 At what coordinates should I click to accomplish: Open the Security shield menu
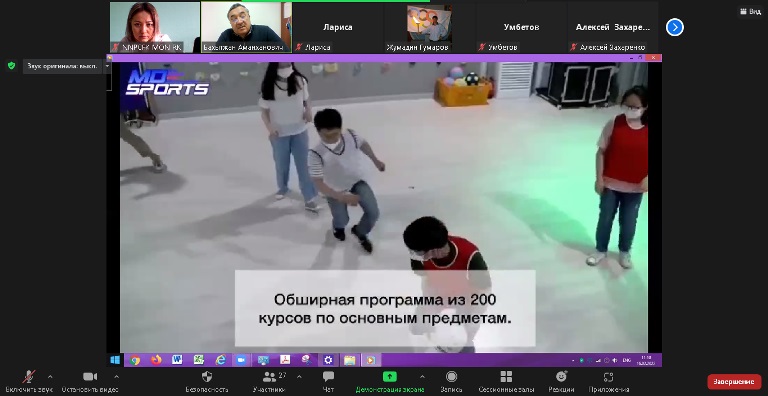[x=207, y=376]
